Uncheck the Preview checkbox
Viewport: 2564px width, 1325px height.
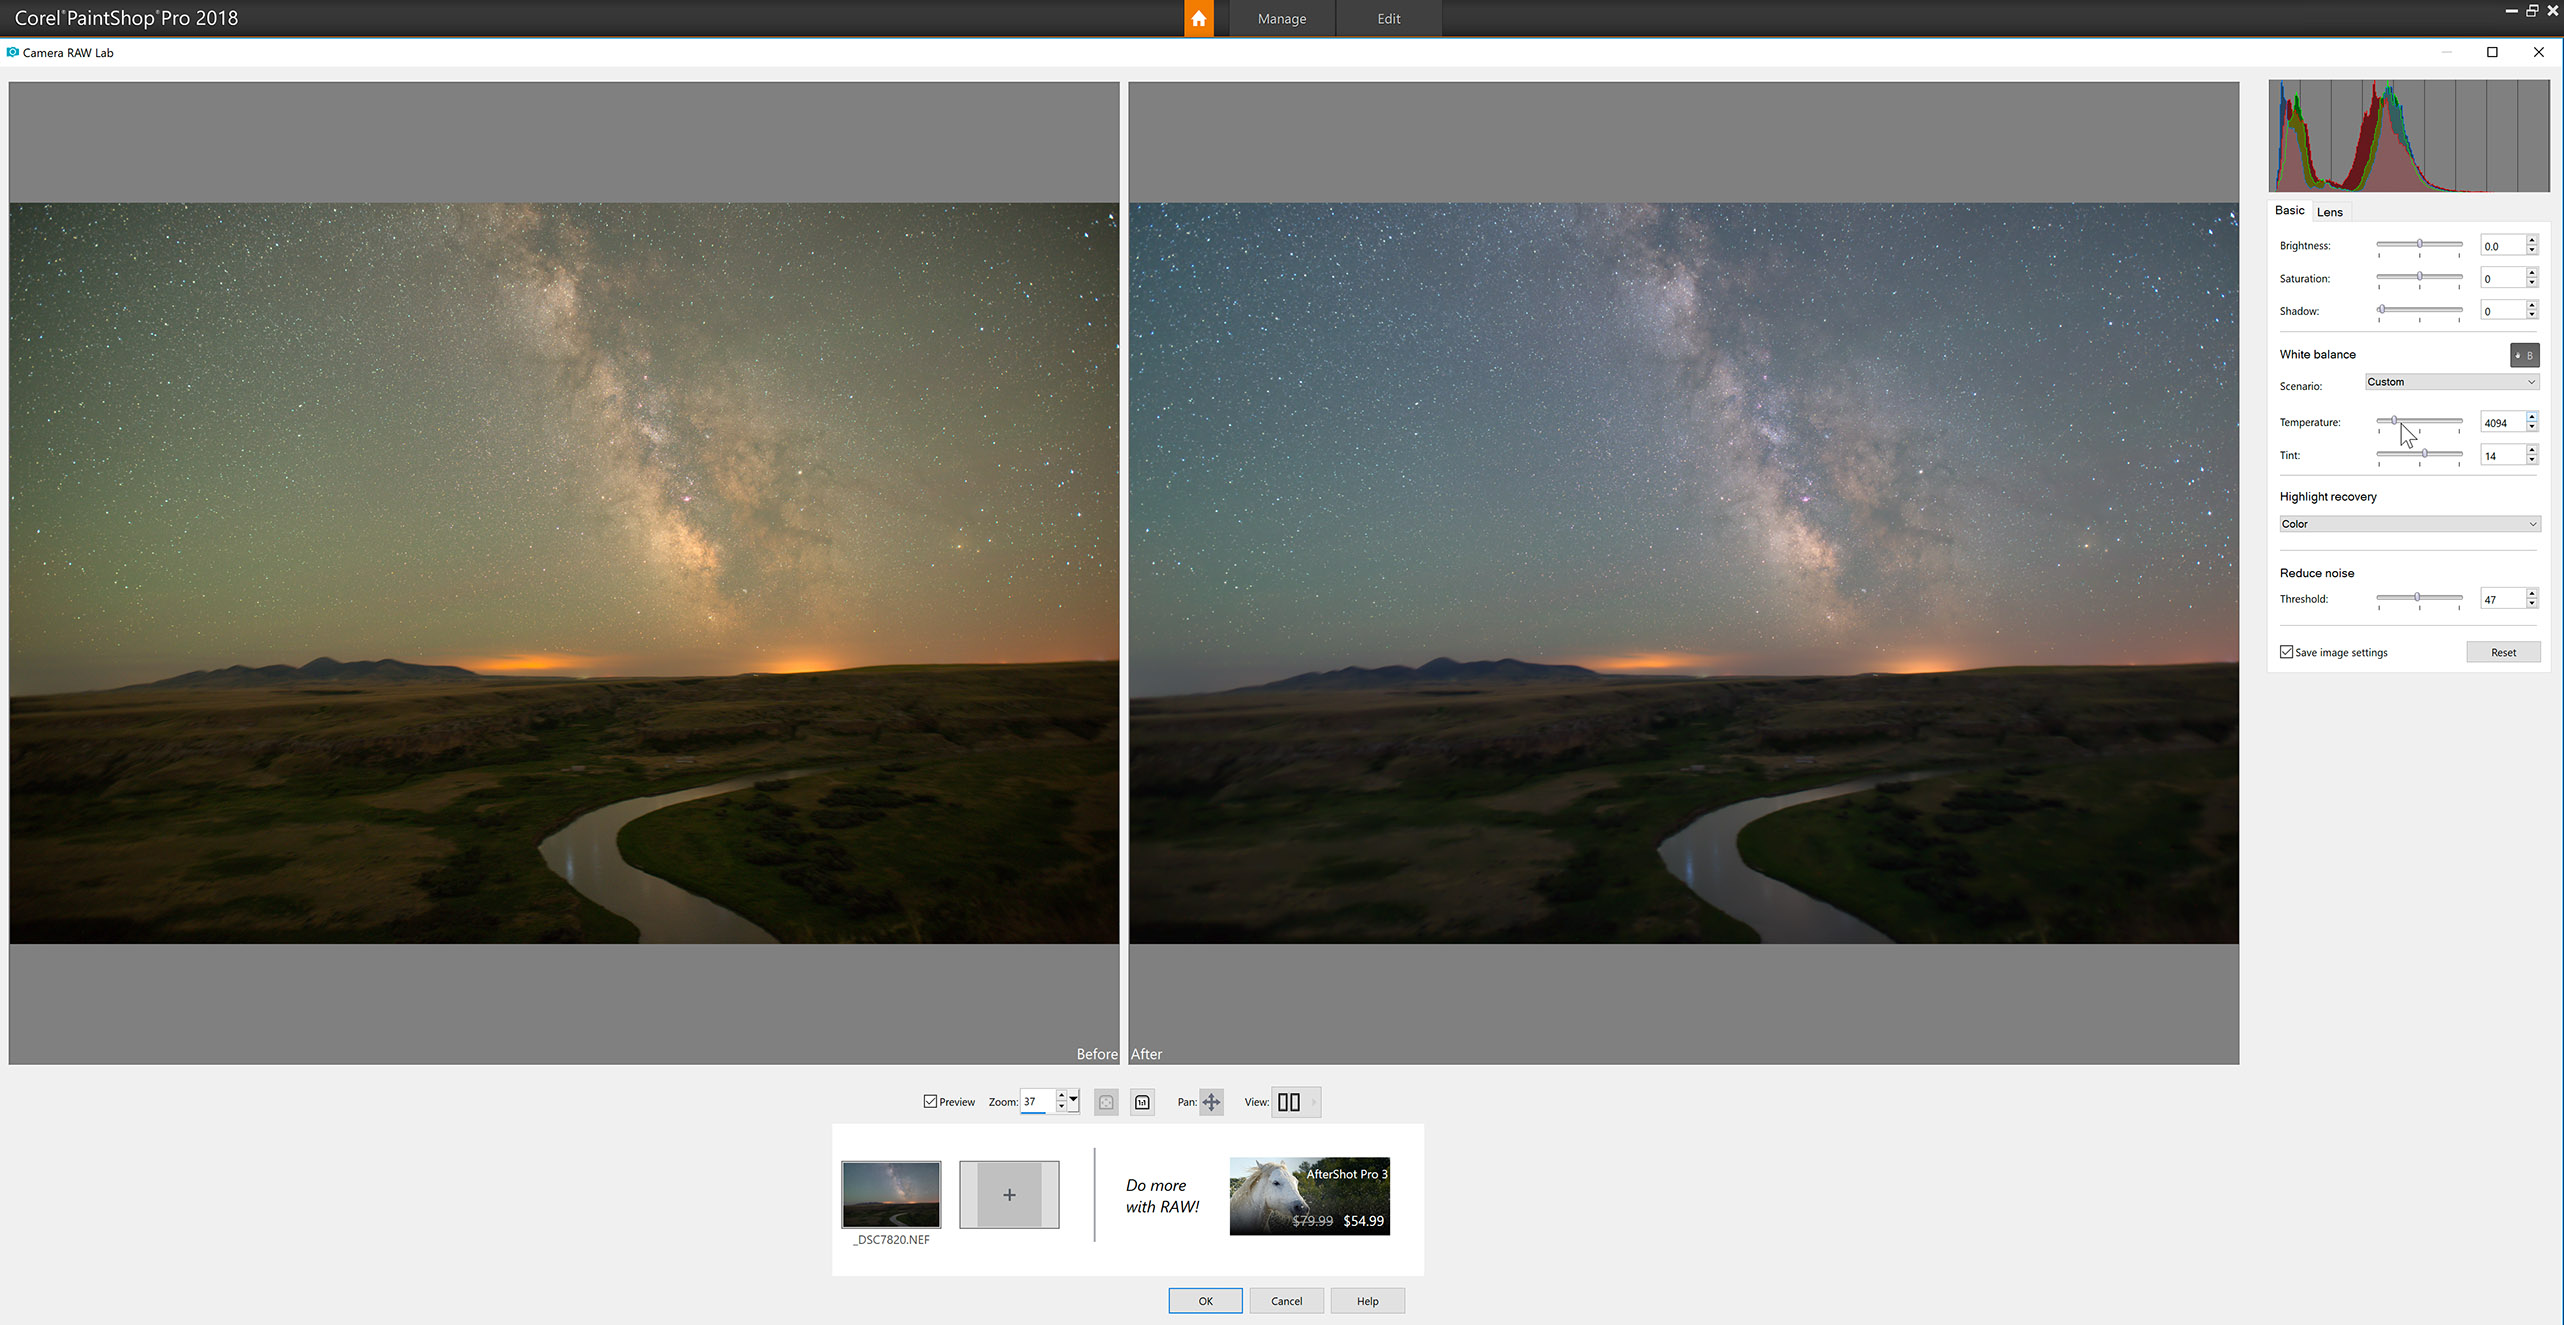click(x=930, y=1101)
